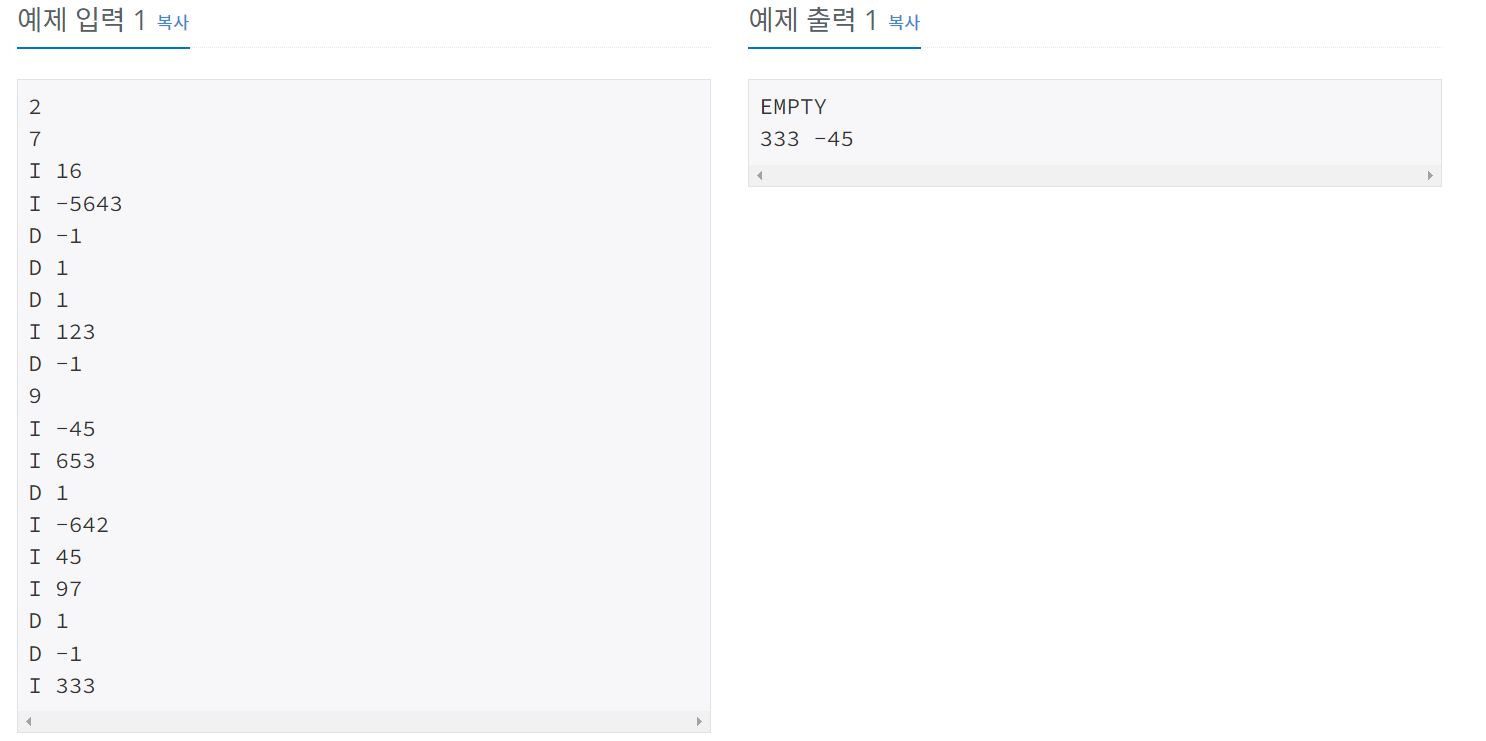Click the EMPTY line in sample output
The width and height of the screenshot is (1486, 741).
point(794,107)
